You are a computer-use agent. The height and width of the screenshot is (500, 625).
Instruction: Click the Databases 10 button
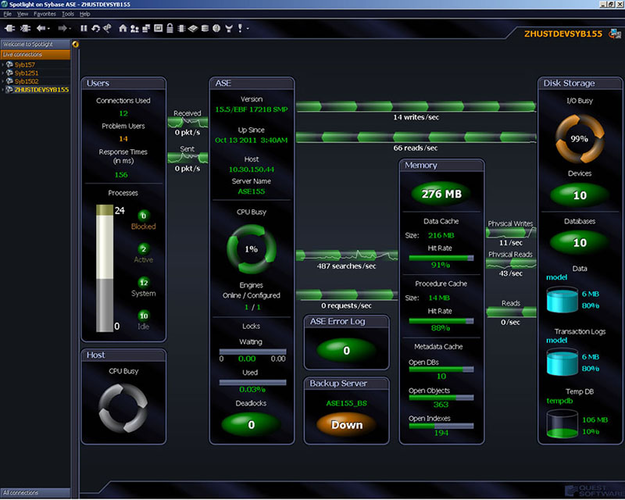point(580,242)
